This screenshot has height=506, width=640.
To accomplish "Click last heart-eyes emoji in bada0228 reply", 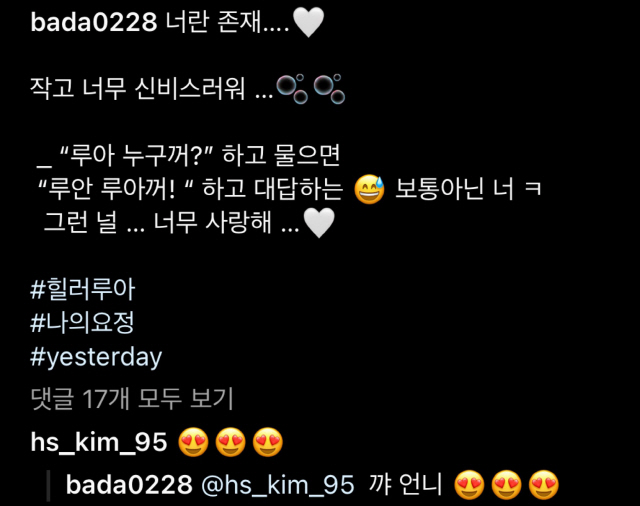I will click(544, 485).
